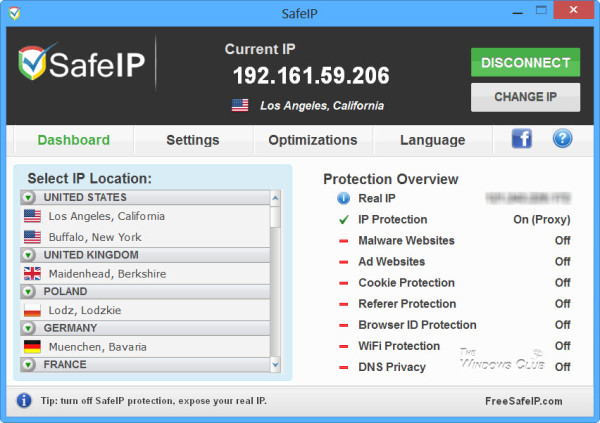
Task: Click the US flag beside current location
Action: click(240, 105)
